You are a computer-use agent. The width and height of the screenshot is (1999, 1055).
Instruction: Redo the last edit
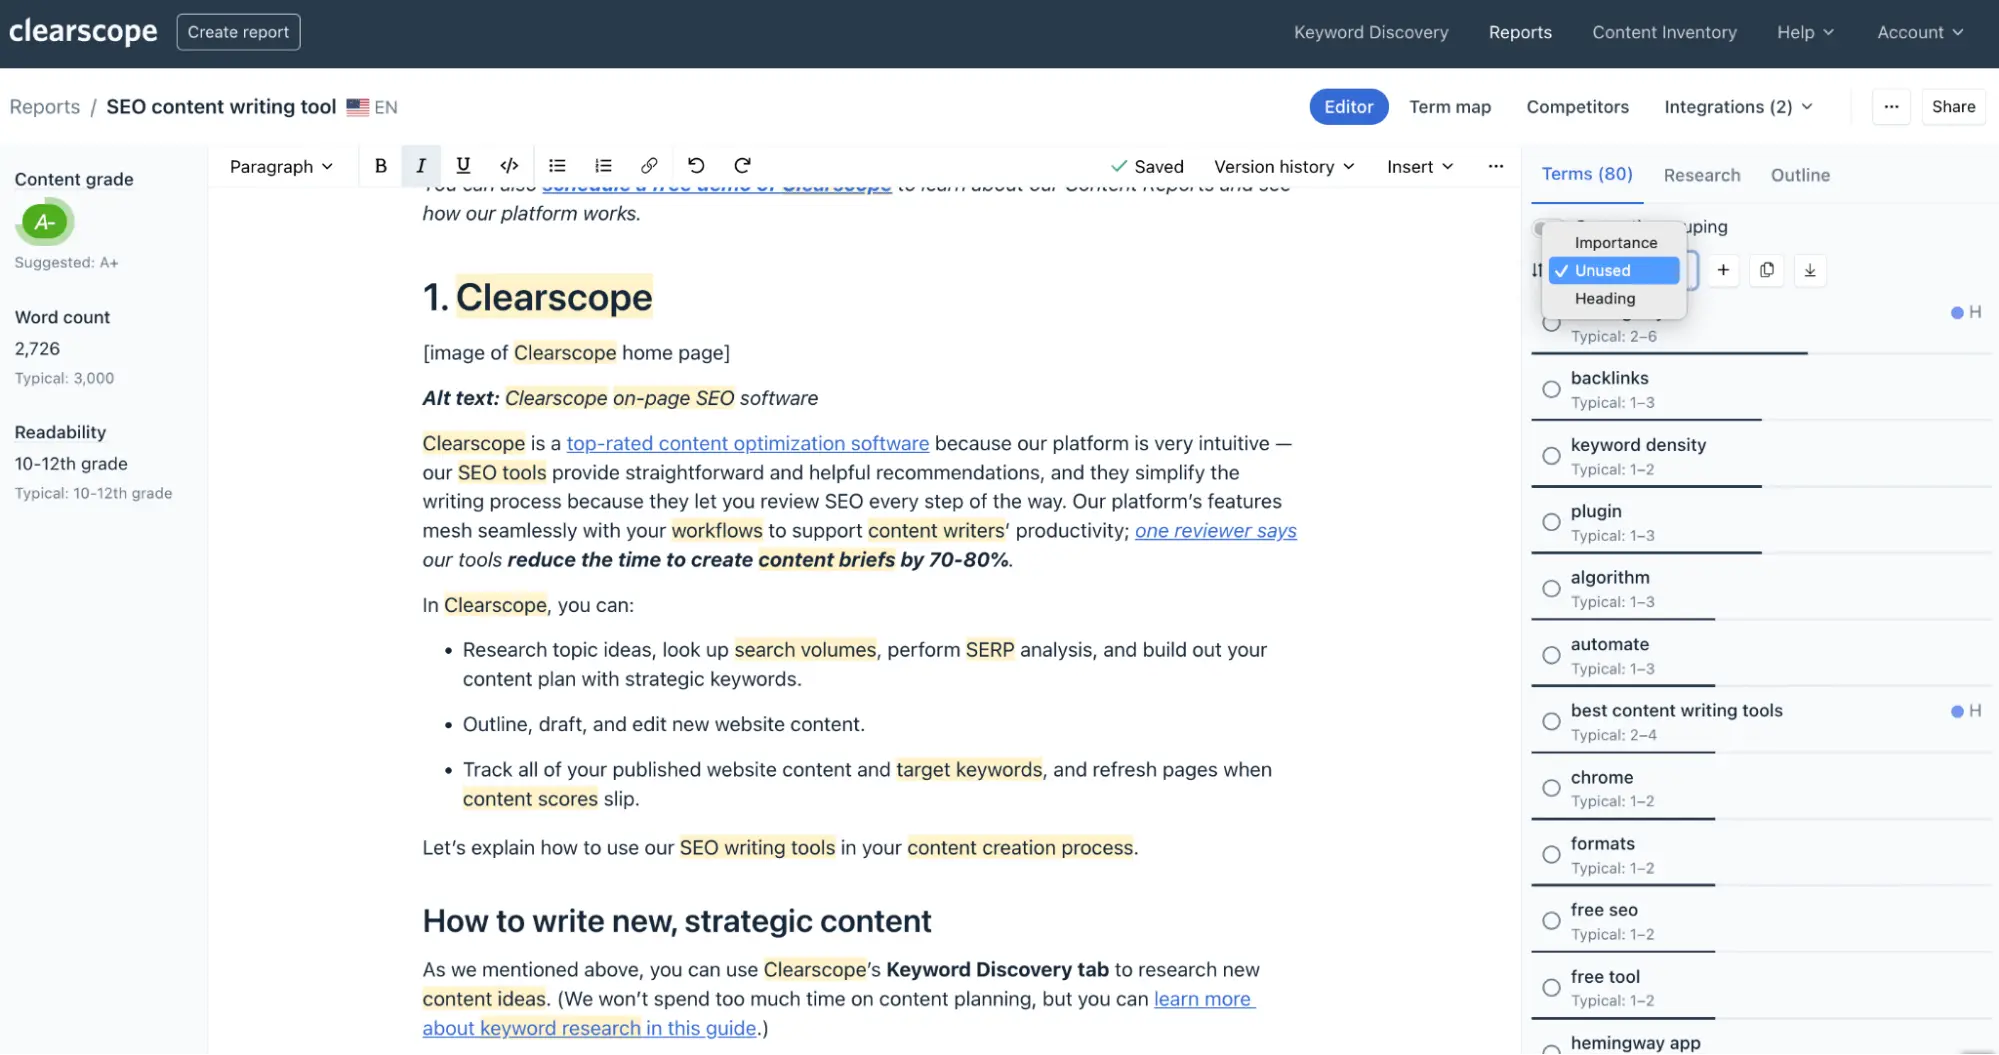pos(742,166)
